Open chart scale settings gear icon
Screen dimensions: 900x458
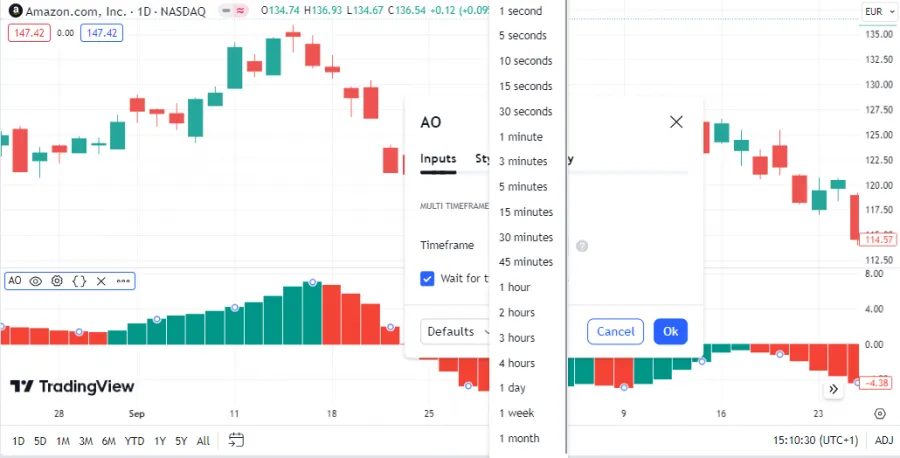click(x=880, y=413)
